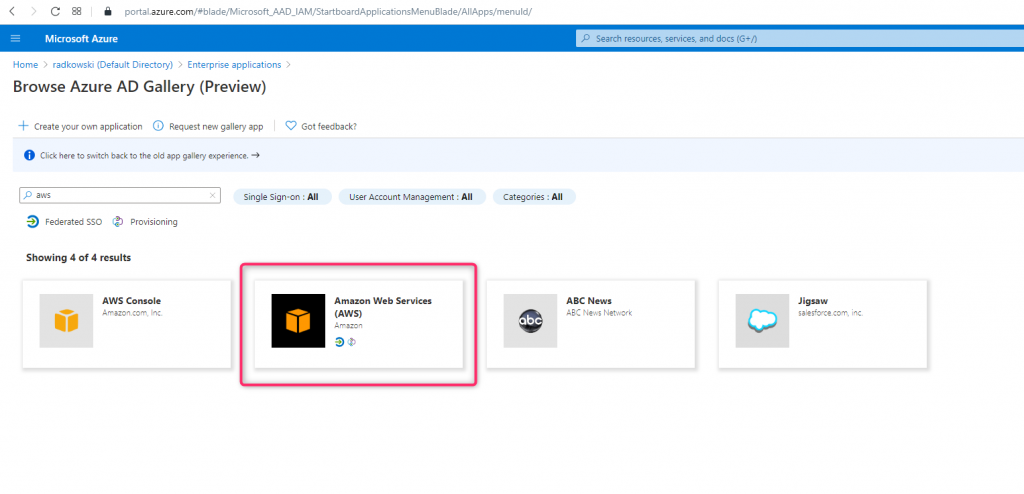Click the heart icon beside Got feedback

[291, 126]
